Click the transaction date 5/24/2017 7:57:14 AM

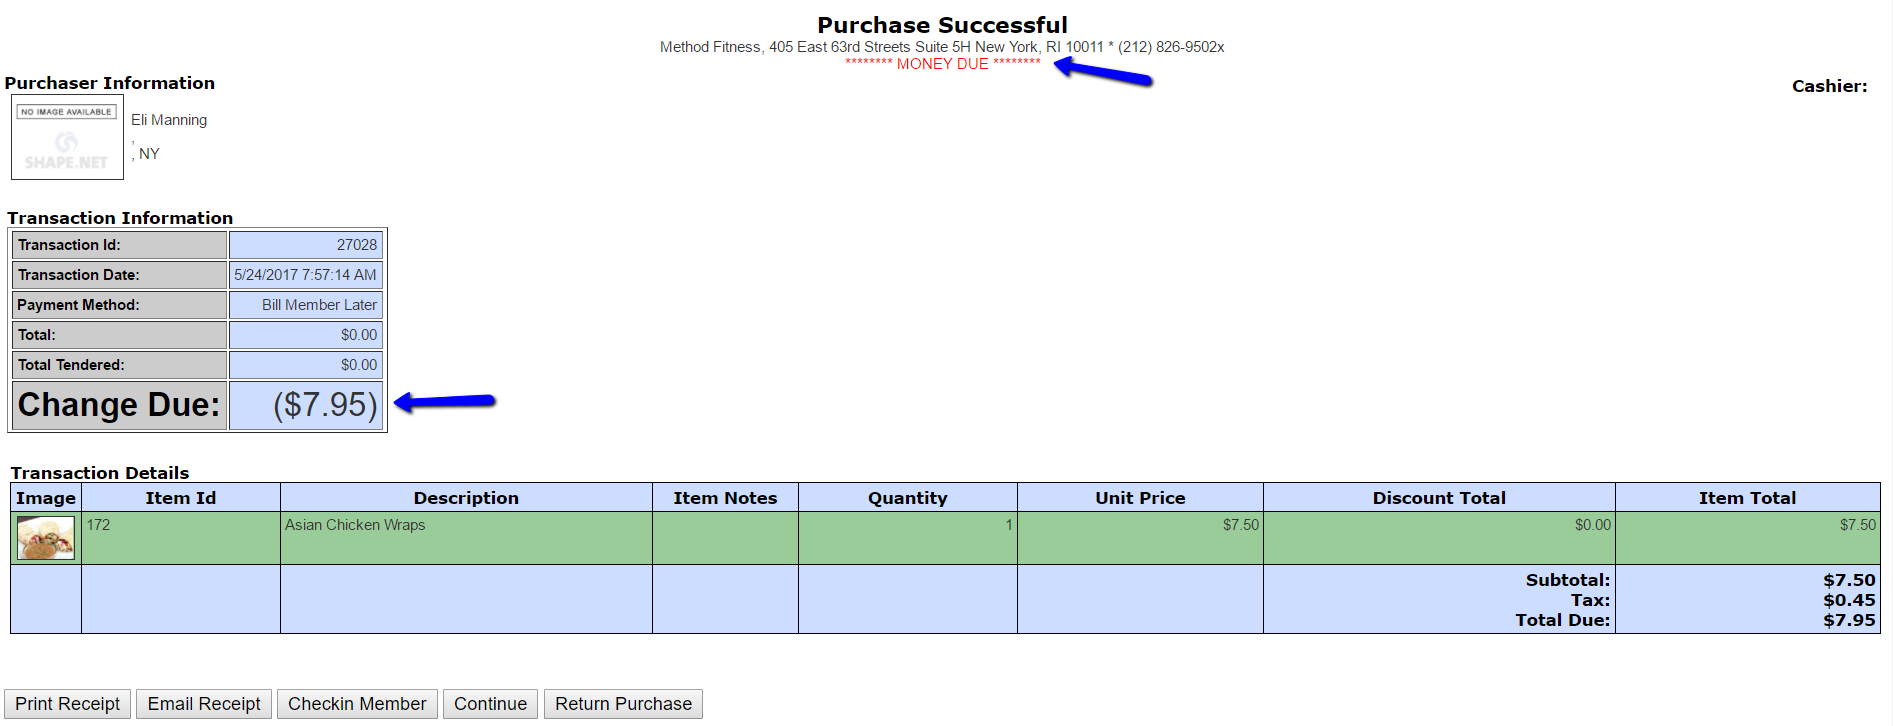(305, 275)
